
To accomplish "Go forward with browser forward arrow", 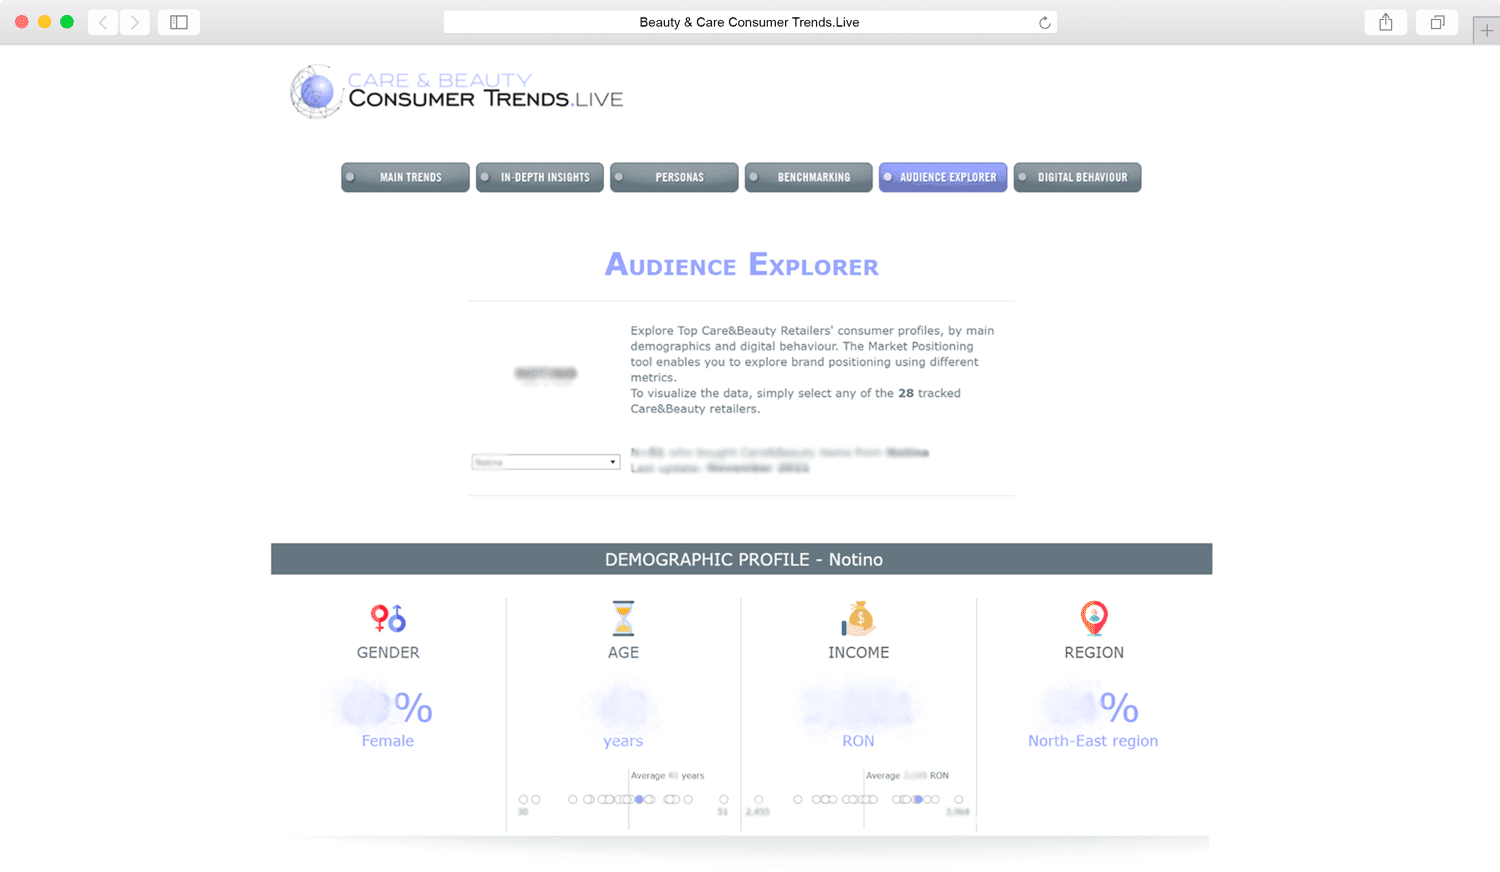I will click(x=135, y=22).
